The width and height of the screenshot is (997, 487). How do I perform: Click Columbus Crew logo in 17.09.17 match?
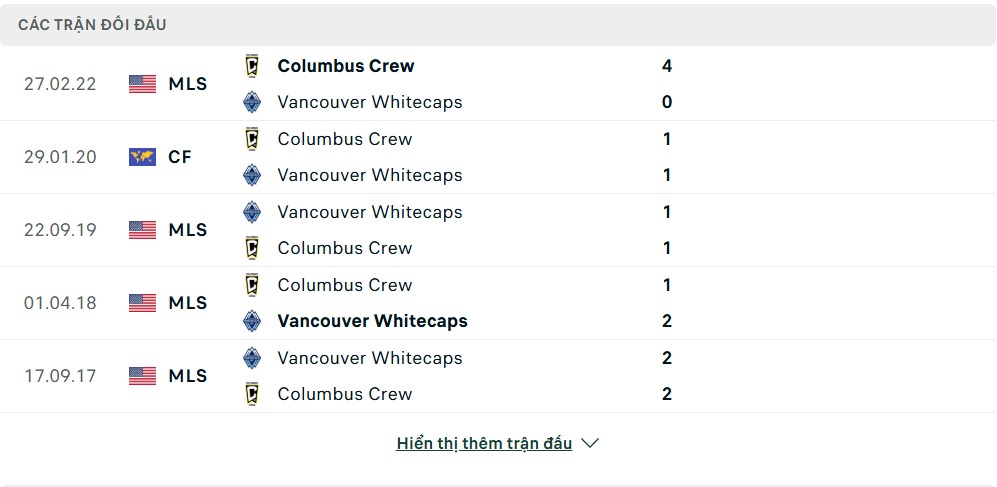pos(252,394)
